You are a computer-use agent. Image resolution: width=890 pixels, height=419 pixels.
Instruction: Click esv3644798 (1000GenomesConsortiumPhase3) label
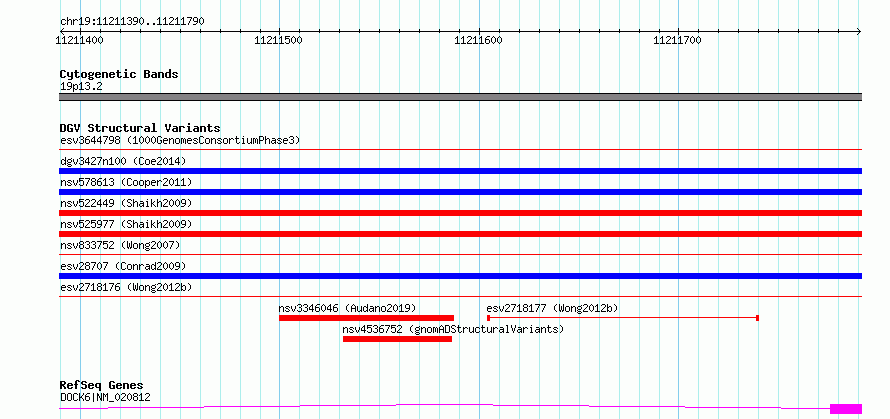pos(180,140)
